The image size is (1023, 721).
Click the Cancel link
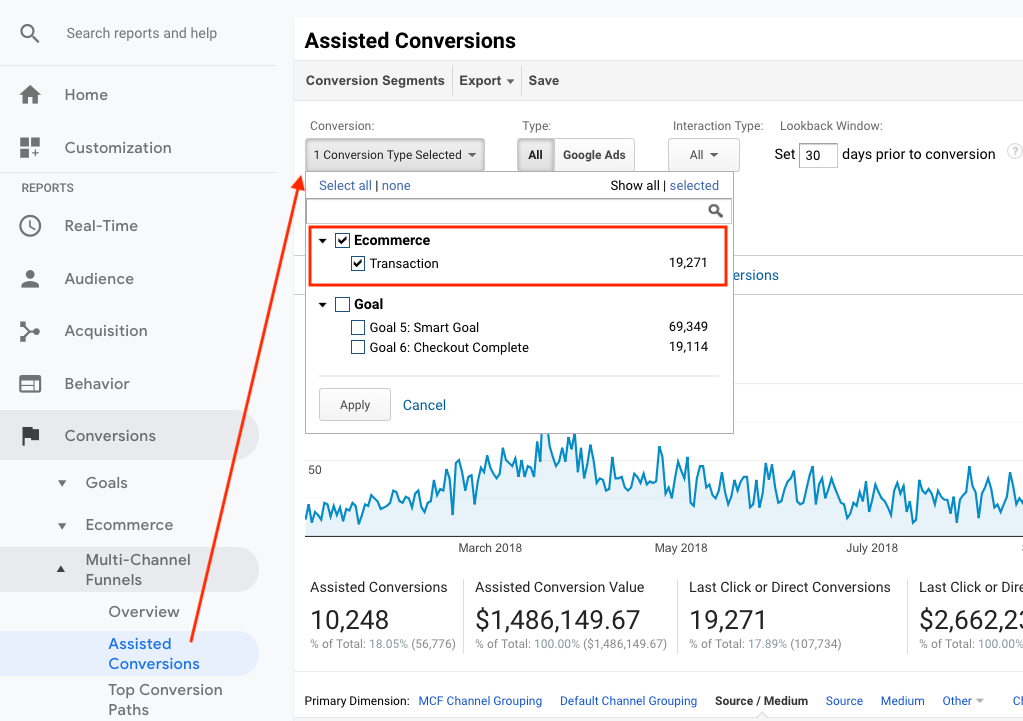(x=424, y=405)
